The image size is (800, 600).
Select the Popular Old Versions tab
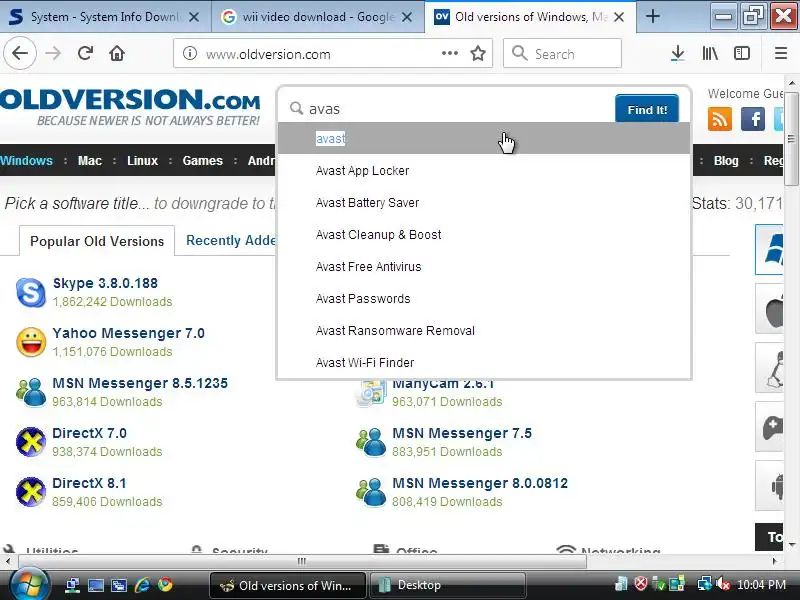coord(97,241)
